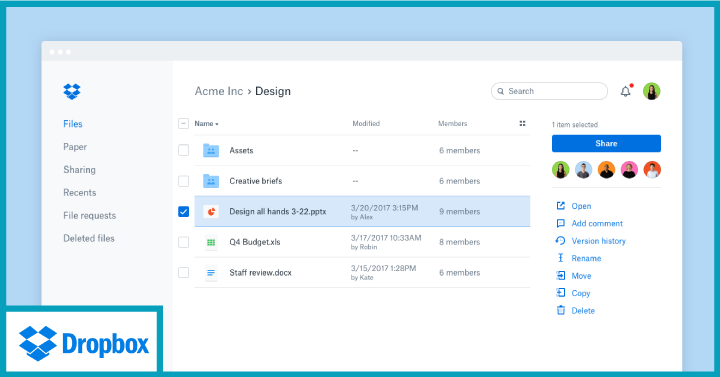Select Q4 Budget.xls file name
This screenshot has height=377, width=720.
click(254, 242)
